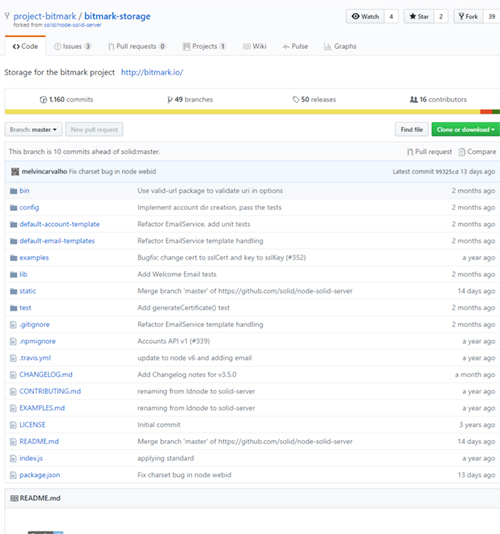Screen dimensions: 500x534
Task: Open the CHANGELOG.md file name
Action: (x=46, y=375)
